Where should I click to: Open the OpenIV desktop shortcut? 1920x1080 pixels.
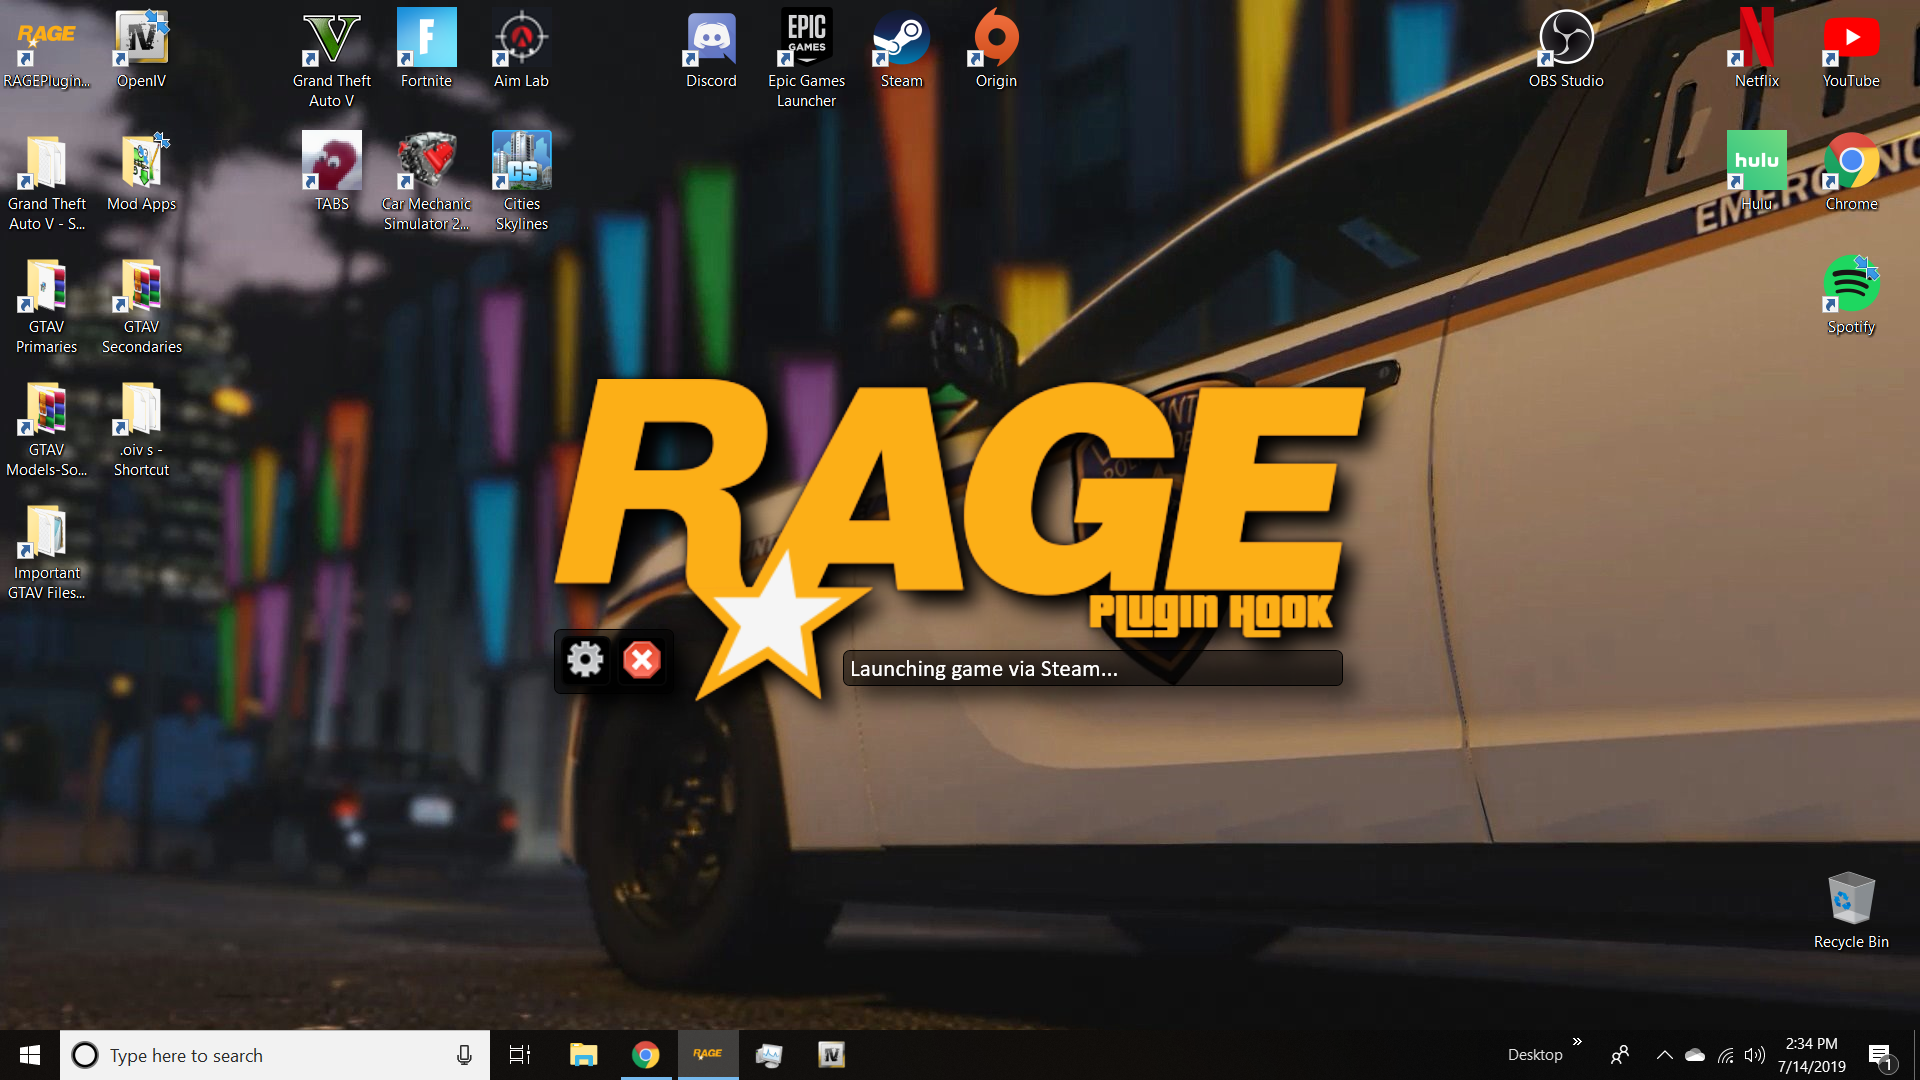141,48
